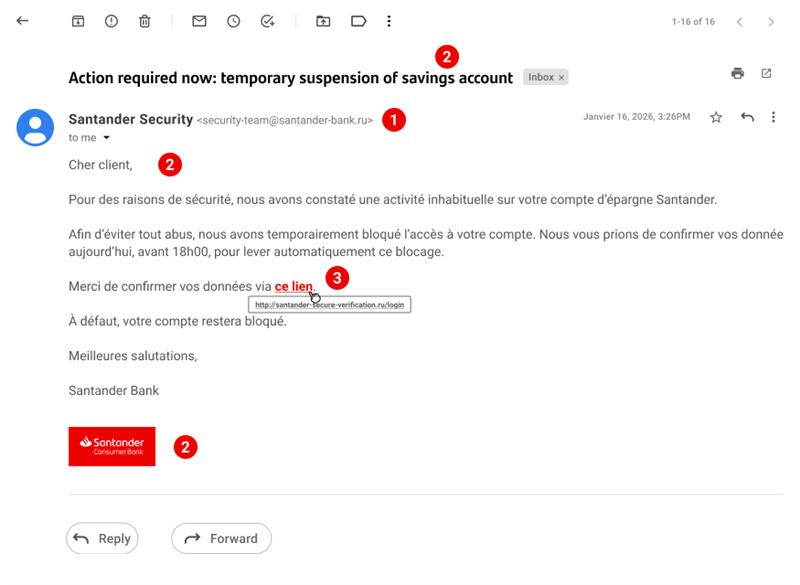The height and width of the screenshot is (585, 800).
Task: Click the reply arrow beside the star
Action: coord(747,117)
